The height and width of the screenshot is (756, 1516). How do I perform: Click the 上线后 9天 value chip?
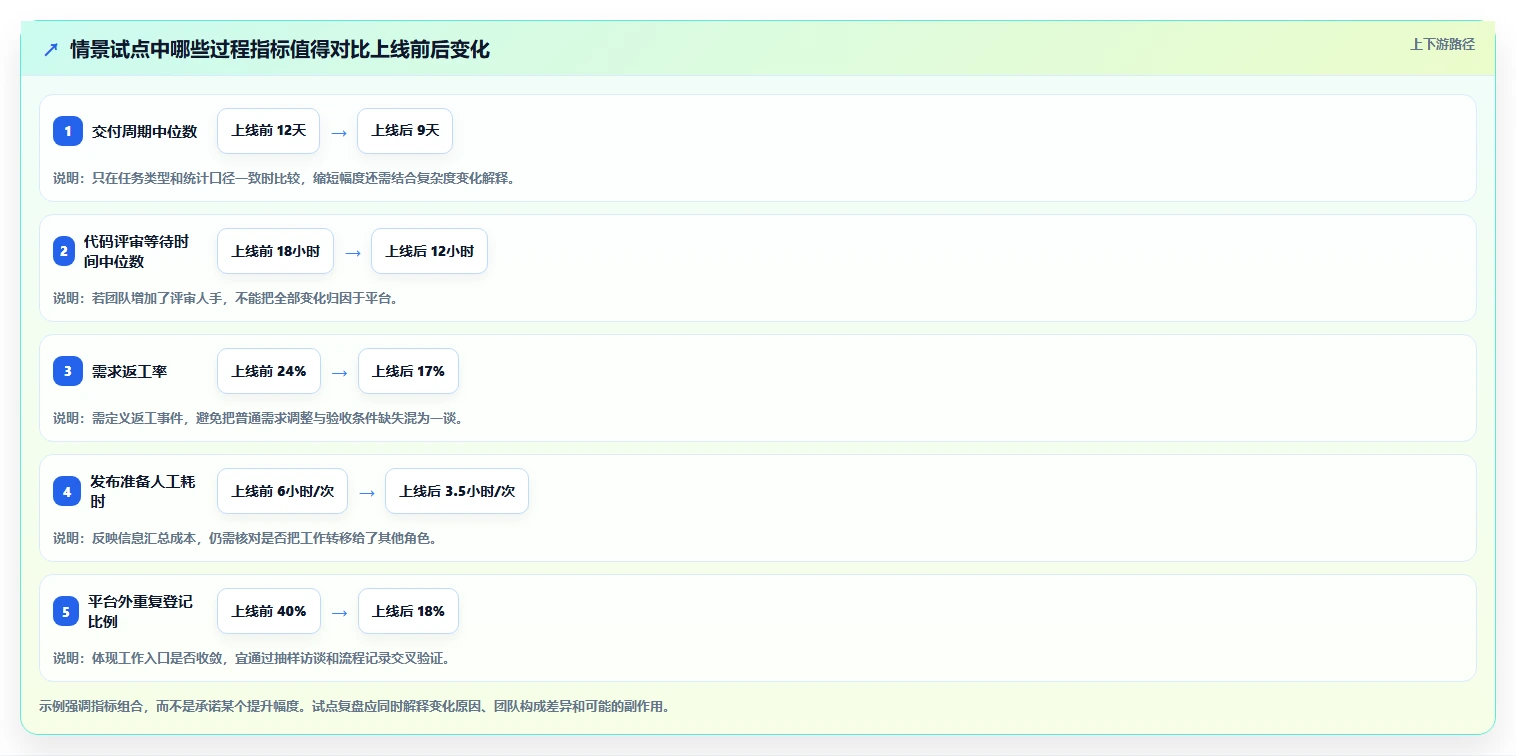pyautogui.click(x=405, y=131)
